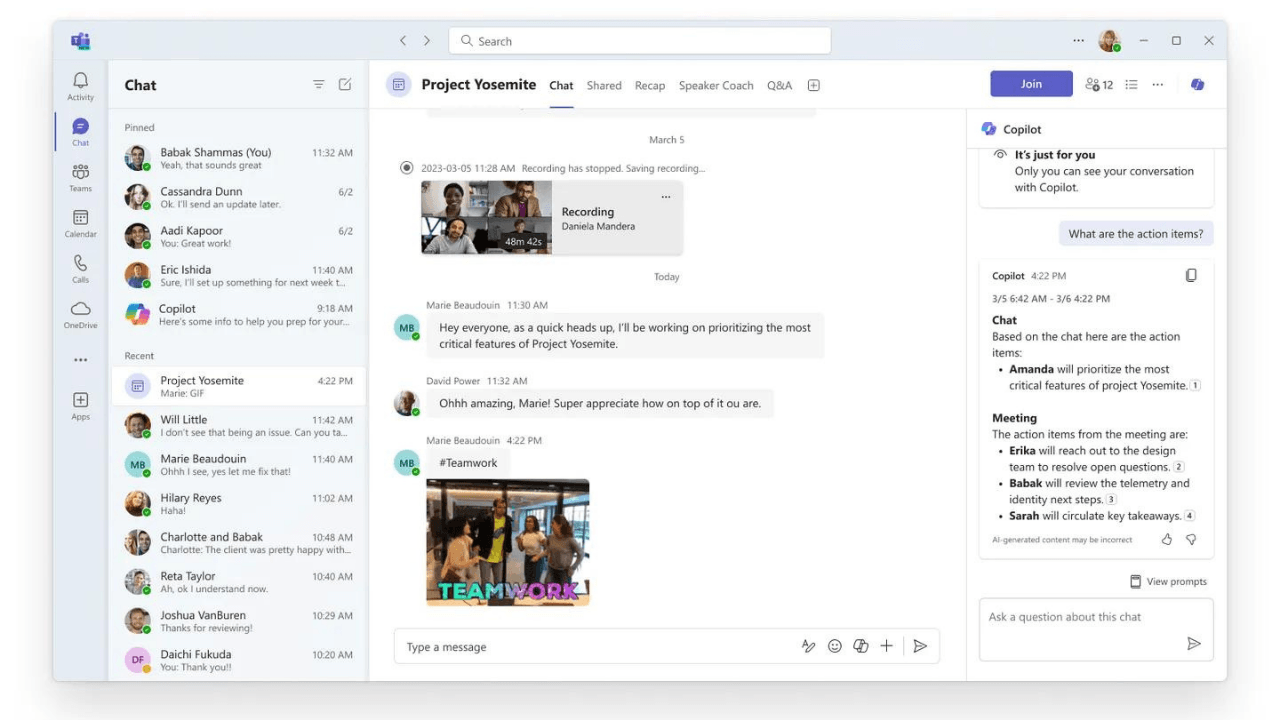Viewport: 1280px width, 720px height.
Task: Open Activity in the left sidebar
Action: coord(80,86)
